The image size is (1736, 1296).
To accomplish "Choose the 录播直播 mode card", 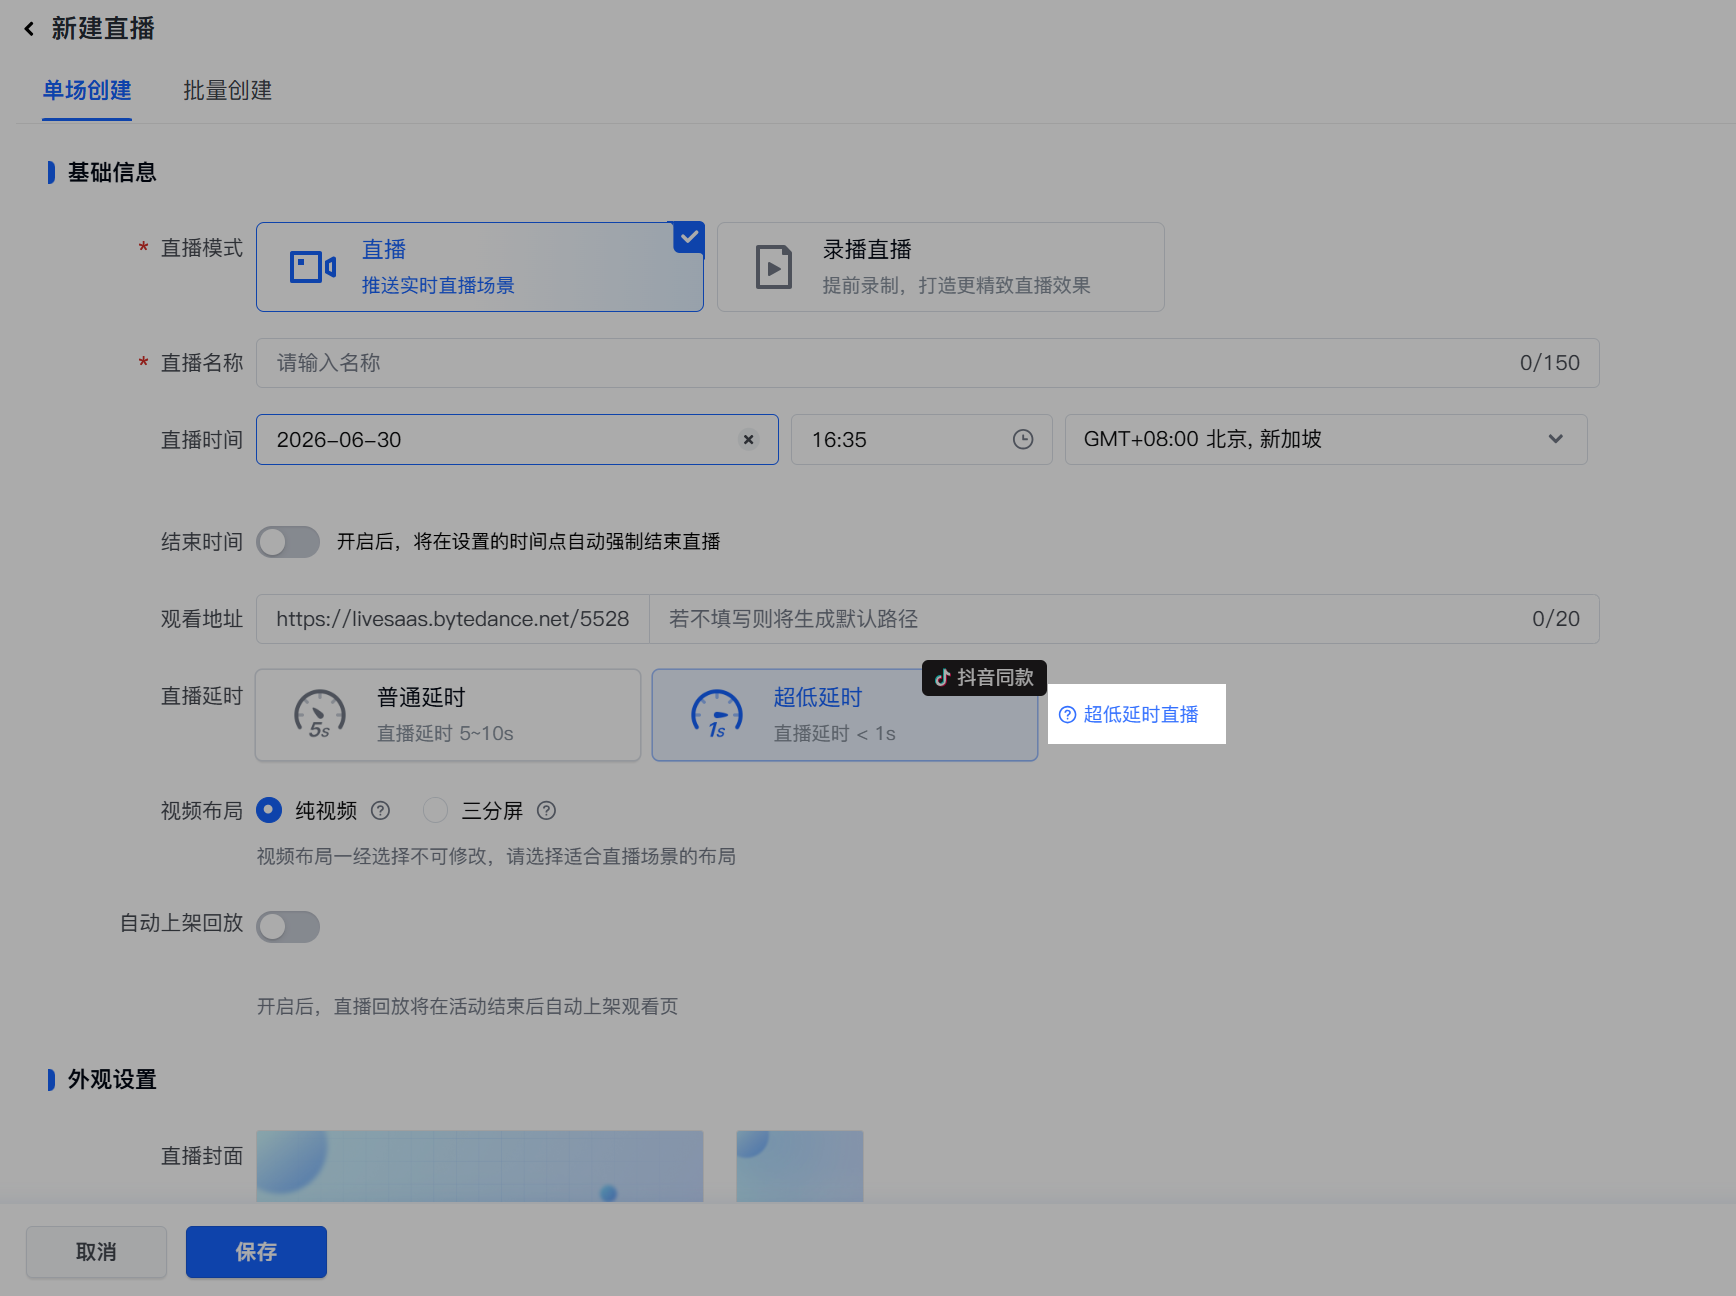I will pos(941,267).
